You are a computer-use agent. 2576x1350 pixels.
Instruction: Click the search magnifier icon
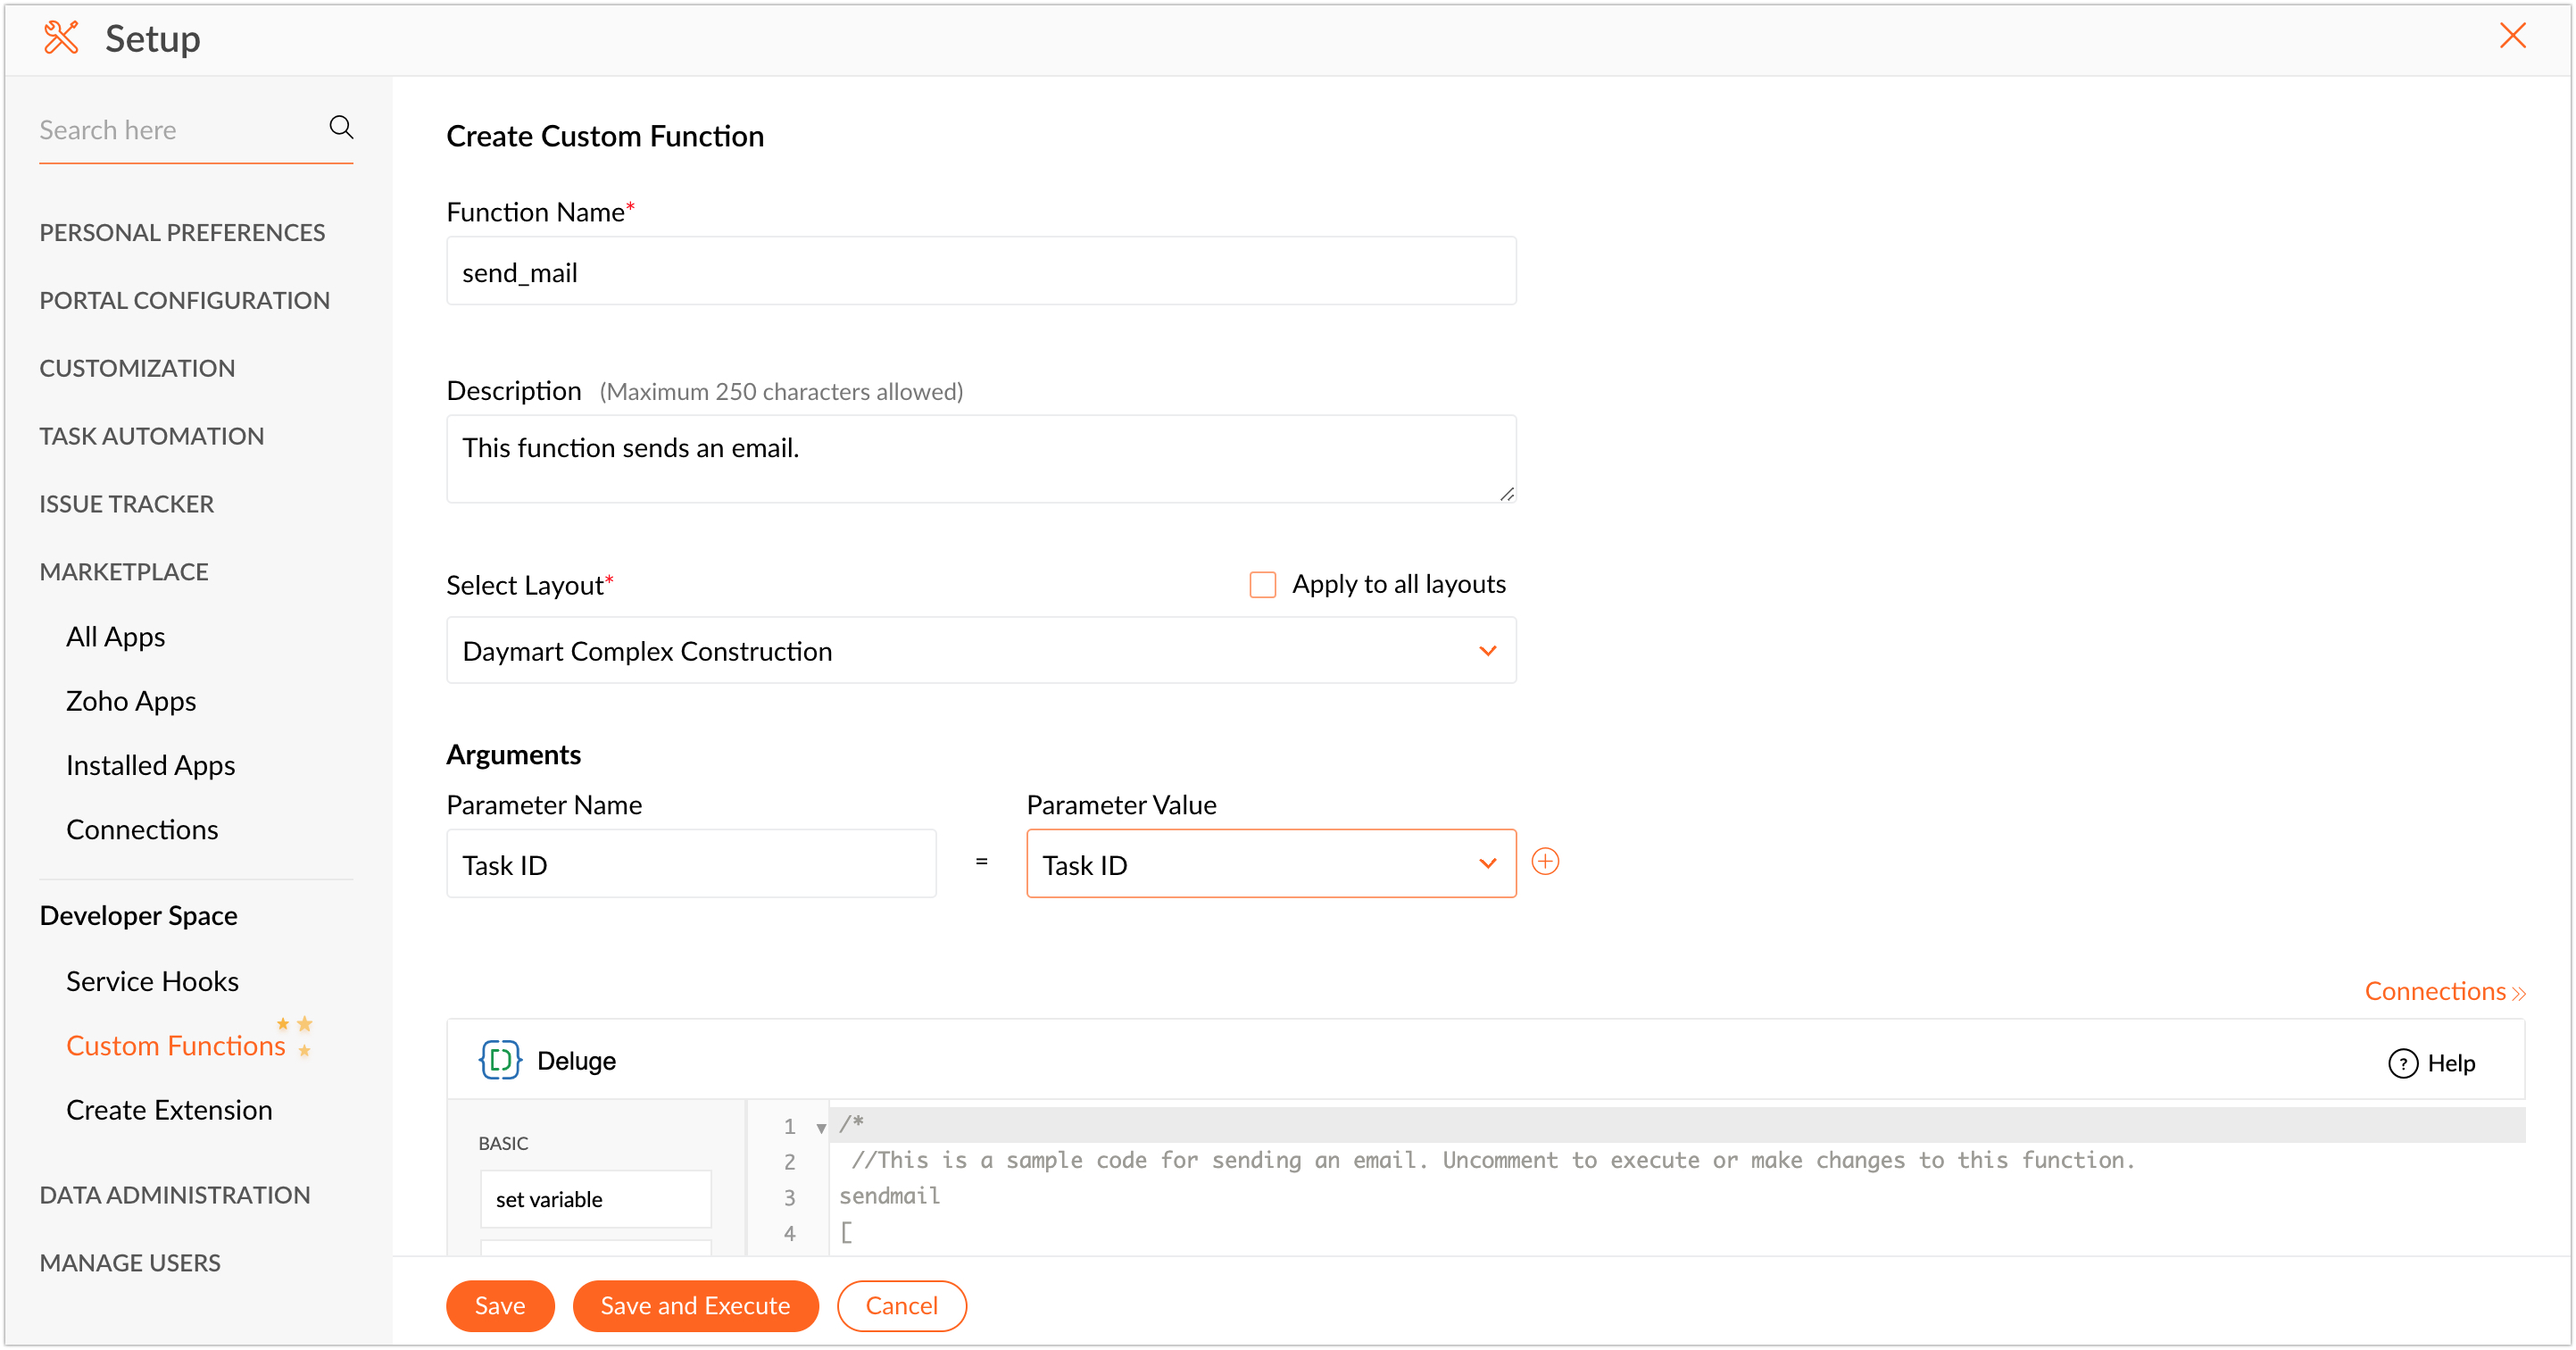pos(341,128)
